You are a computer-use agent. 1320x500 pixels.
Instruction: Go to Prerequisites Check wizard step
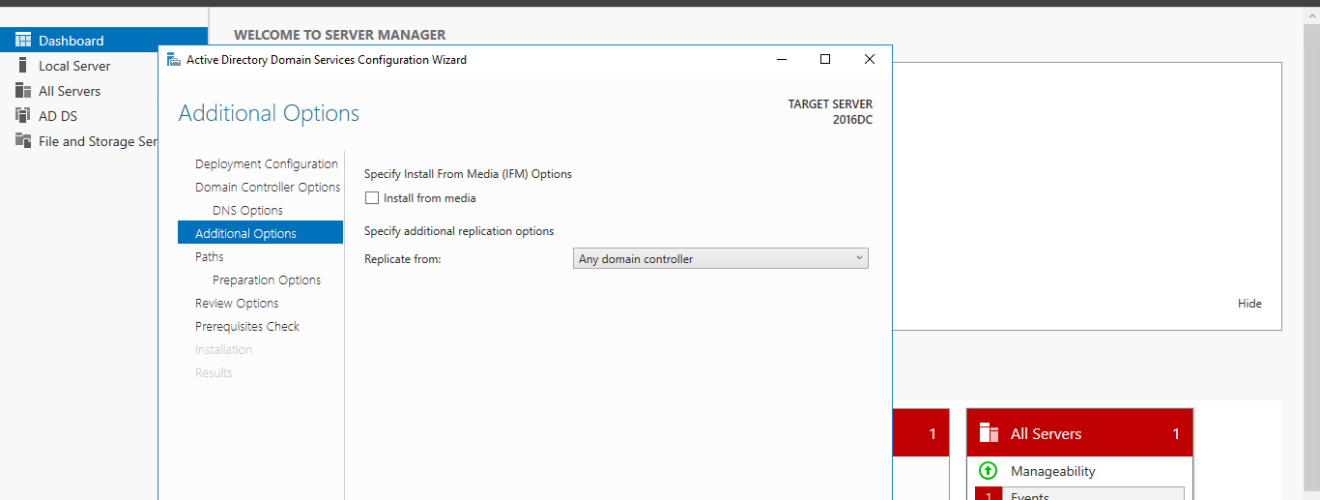point(247,326)
